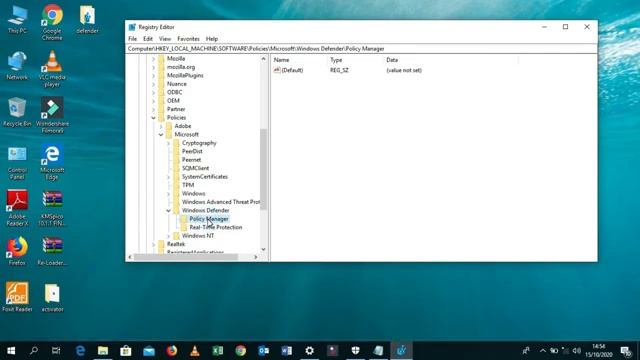
Task: Open Windows Security shield in taskbar
Action: [x=356, y=351]
